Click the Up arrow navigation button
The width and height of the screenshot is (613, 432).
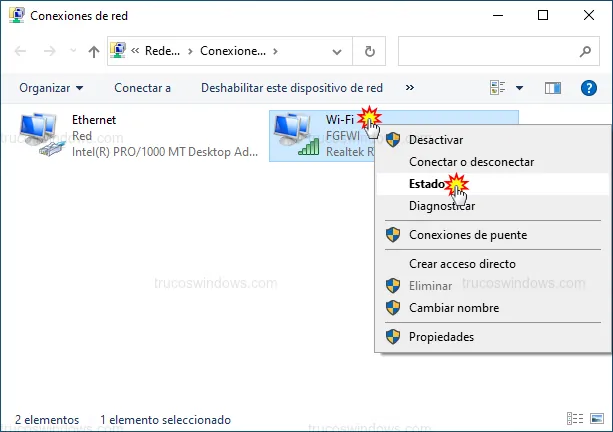click(93, 51)
